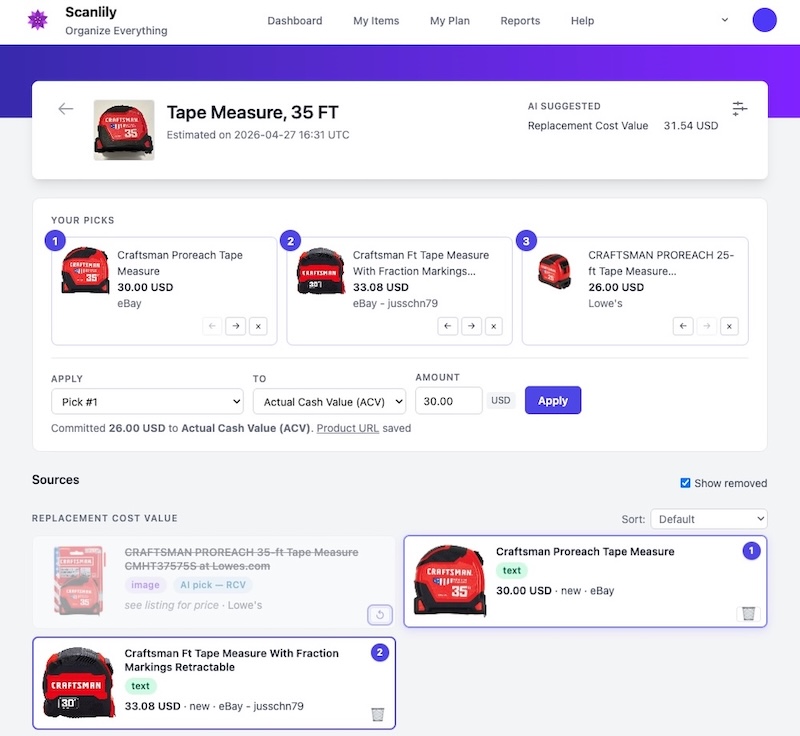This screenshot has height=736, width=800.
Task: Click the Amount input field
Action: (448, 401)
